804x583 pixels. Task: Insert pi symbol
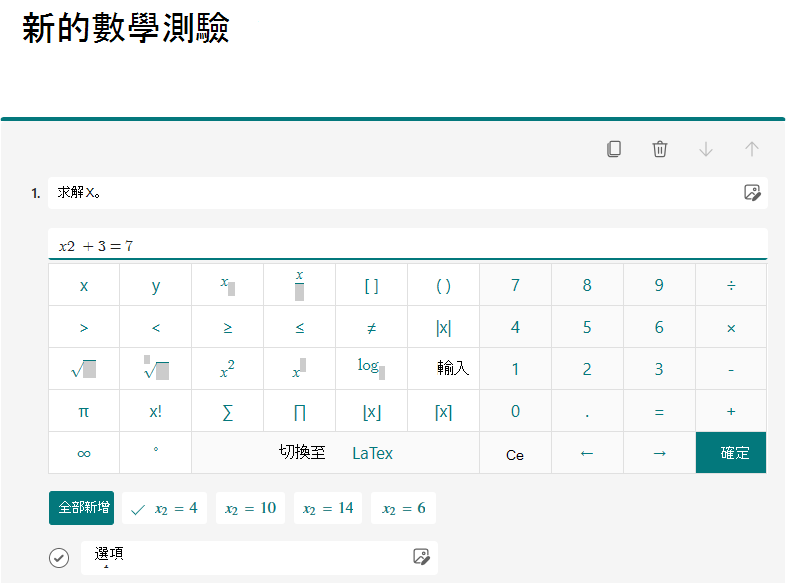pos(84,411)
